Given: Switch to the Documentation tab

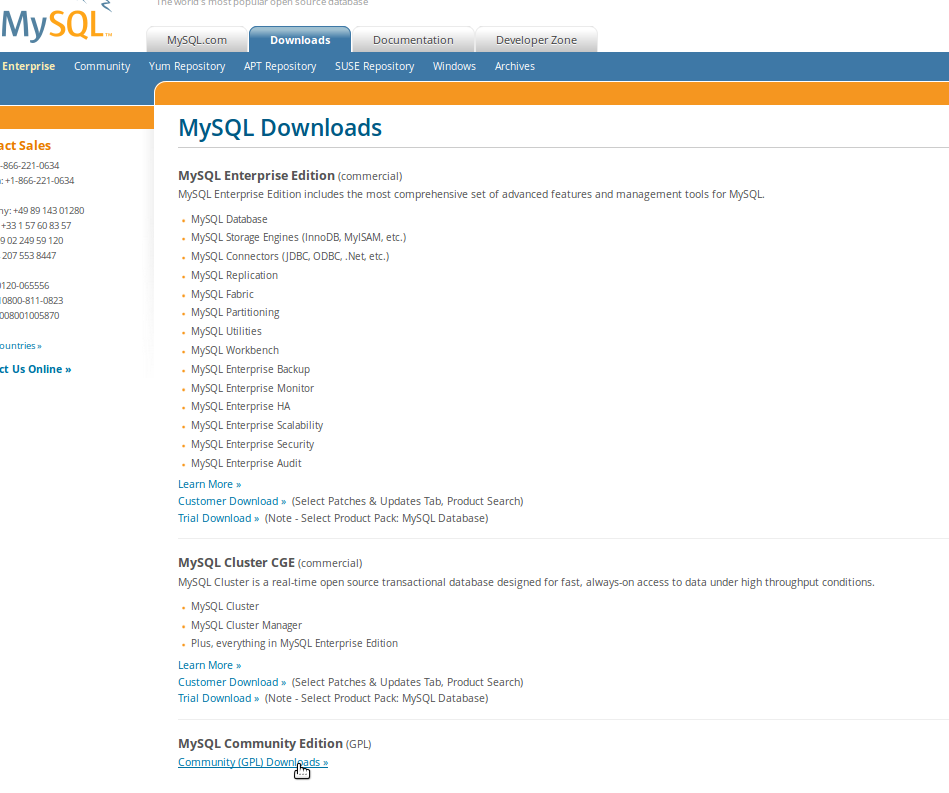Looking at the screenshot, I should pos(413,40).
